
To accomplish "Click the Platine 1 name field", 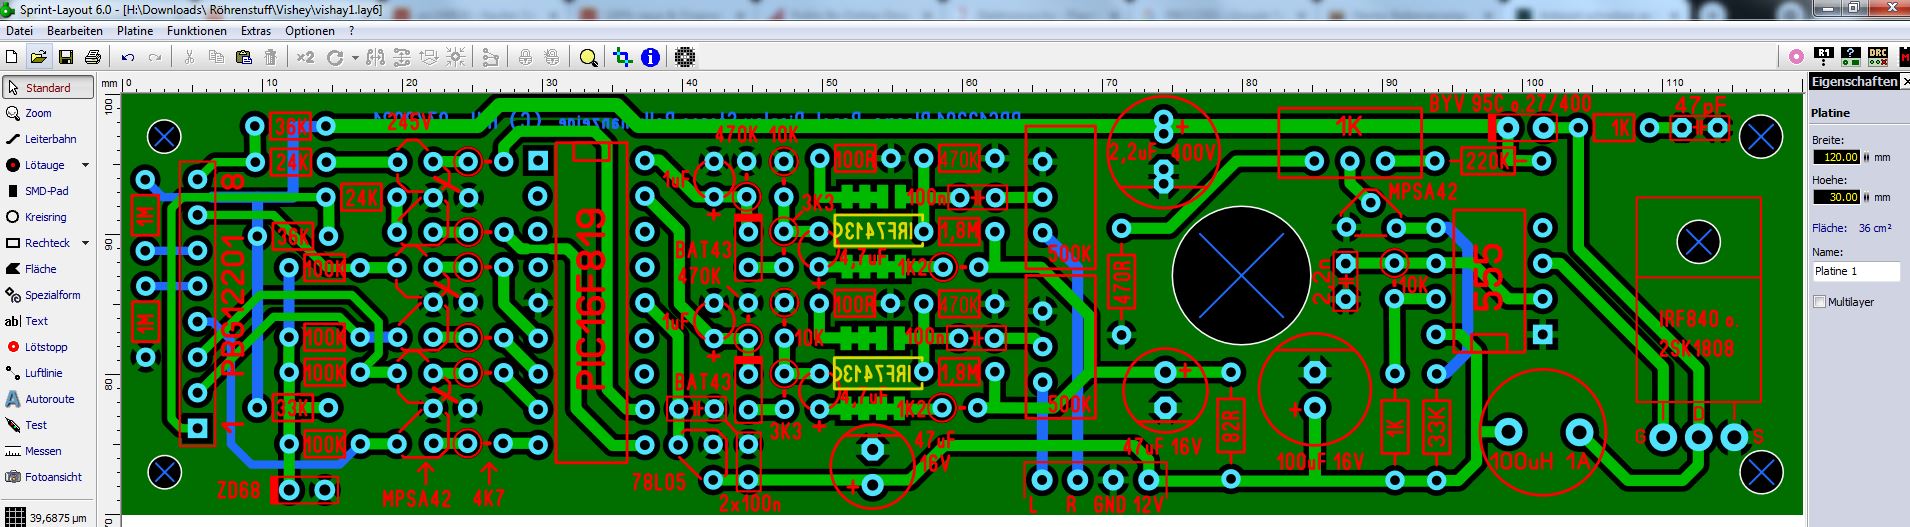I will [1855, 271].
